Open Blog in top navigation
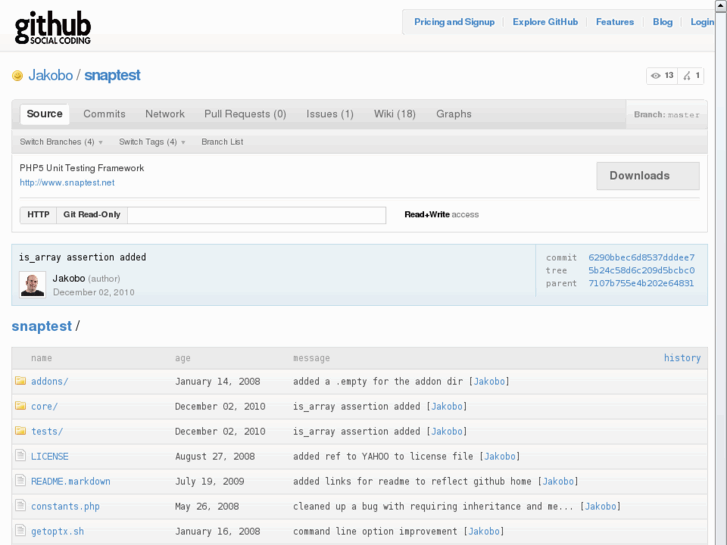Image resolution: width=727 pixels, height=545 pixels. (x=663, y=22)
